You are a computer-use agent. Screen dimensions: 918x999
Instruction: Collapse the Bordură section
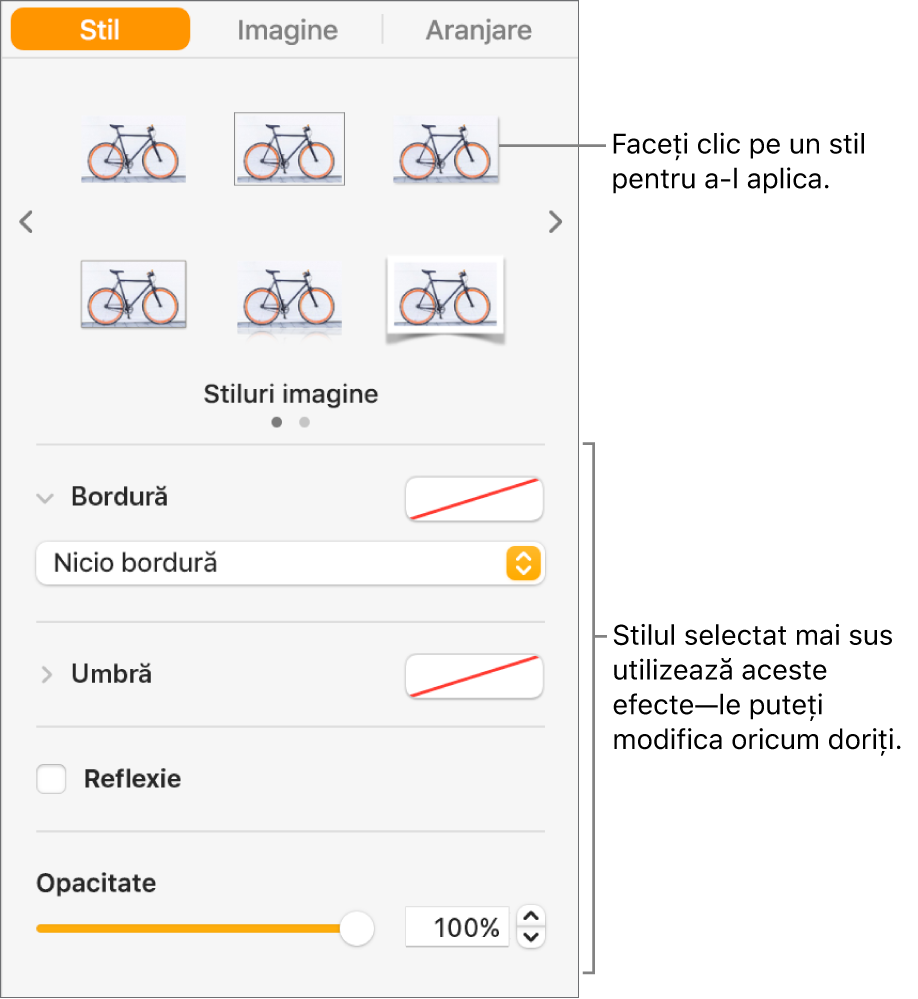(x=45, y=498)
